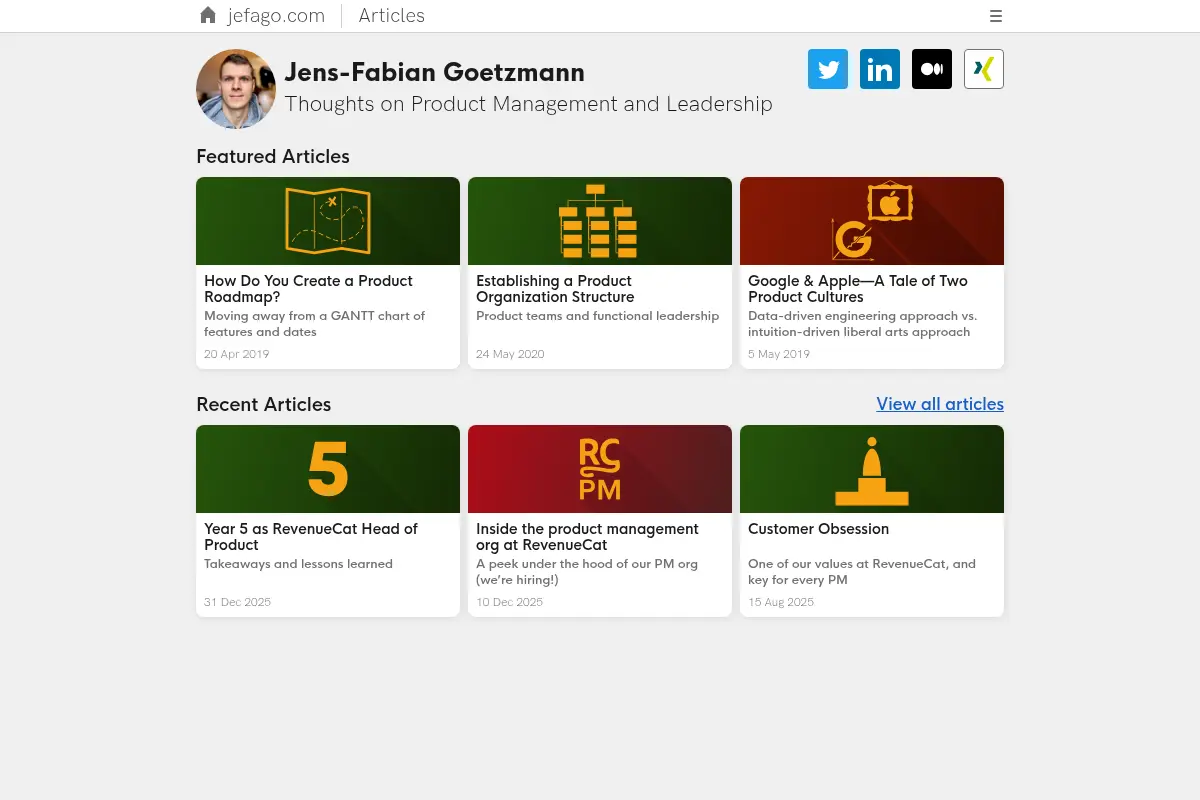1200x800 pixels.
Task: Click the date 31 Dec 2025
Action: 237,602
